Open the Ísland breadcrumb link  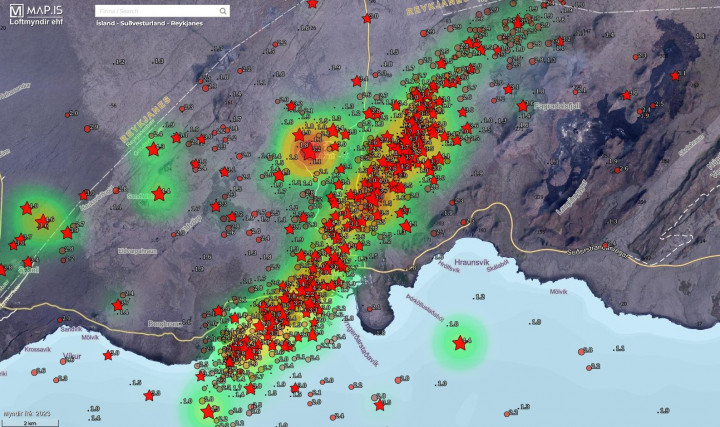104,24
